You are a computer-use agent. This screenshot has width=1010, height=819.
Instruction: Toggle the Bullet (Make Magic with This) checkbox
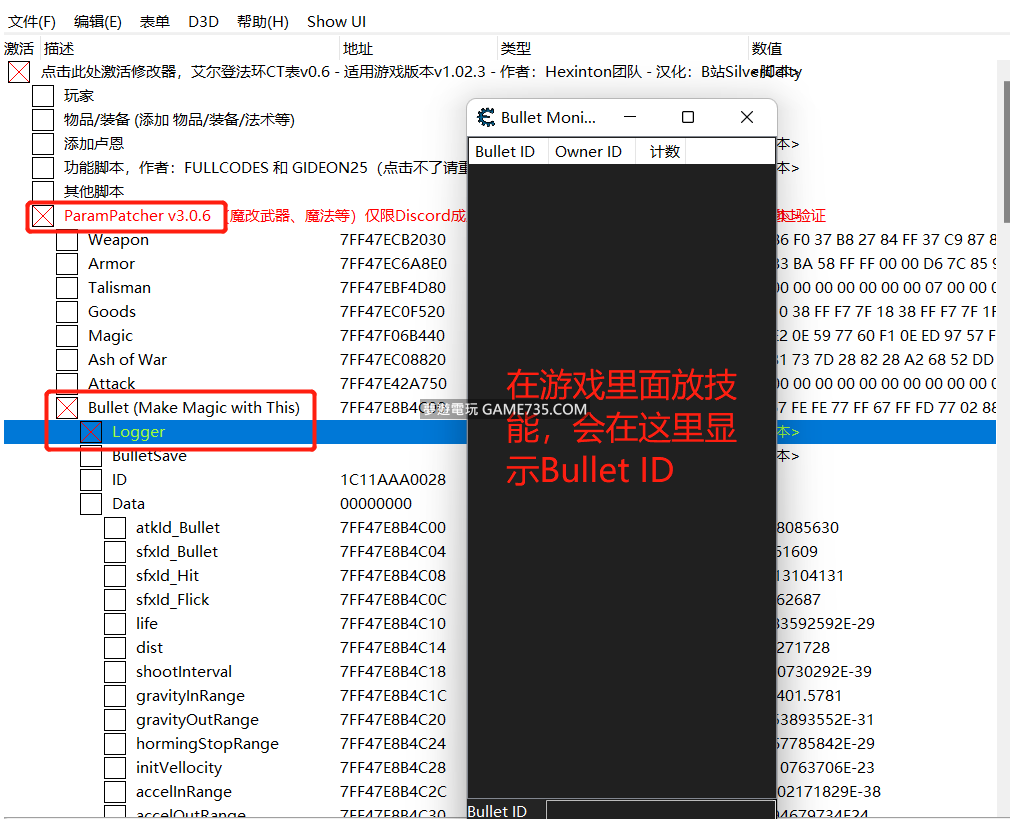(67, 408)
